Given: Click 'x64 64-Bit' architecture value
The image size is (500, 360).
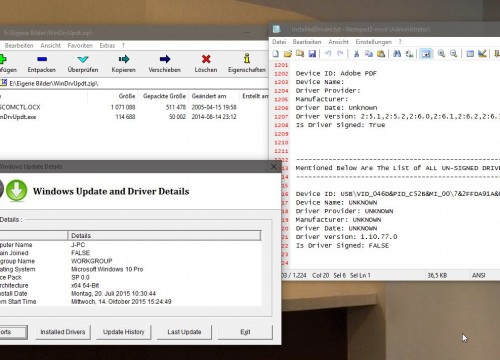Looking at the screenshot, I should (85, 285).
